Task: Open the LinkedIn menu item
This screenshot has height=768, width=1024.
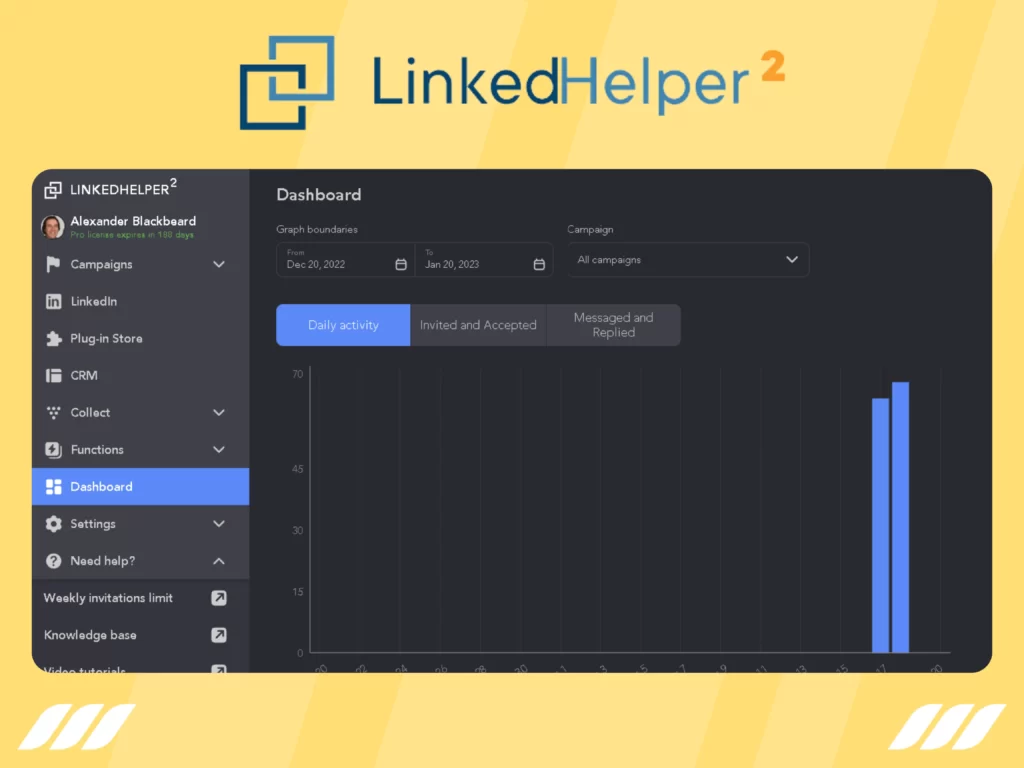Action: click(140, 301)
